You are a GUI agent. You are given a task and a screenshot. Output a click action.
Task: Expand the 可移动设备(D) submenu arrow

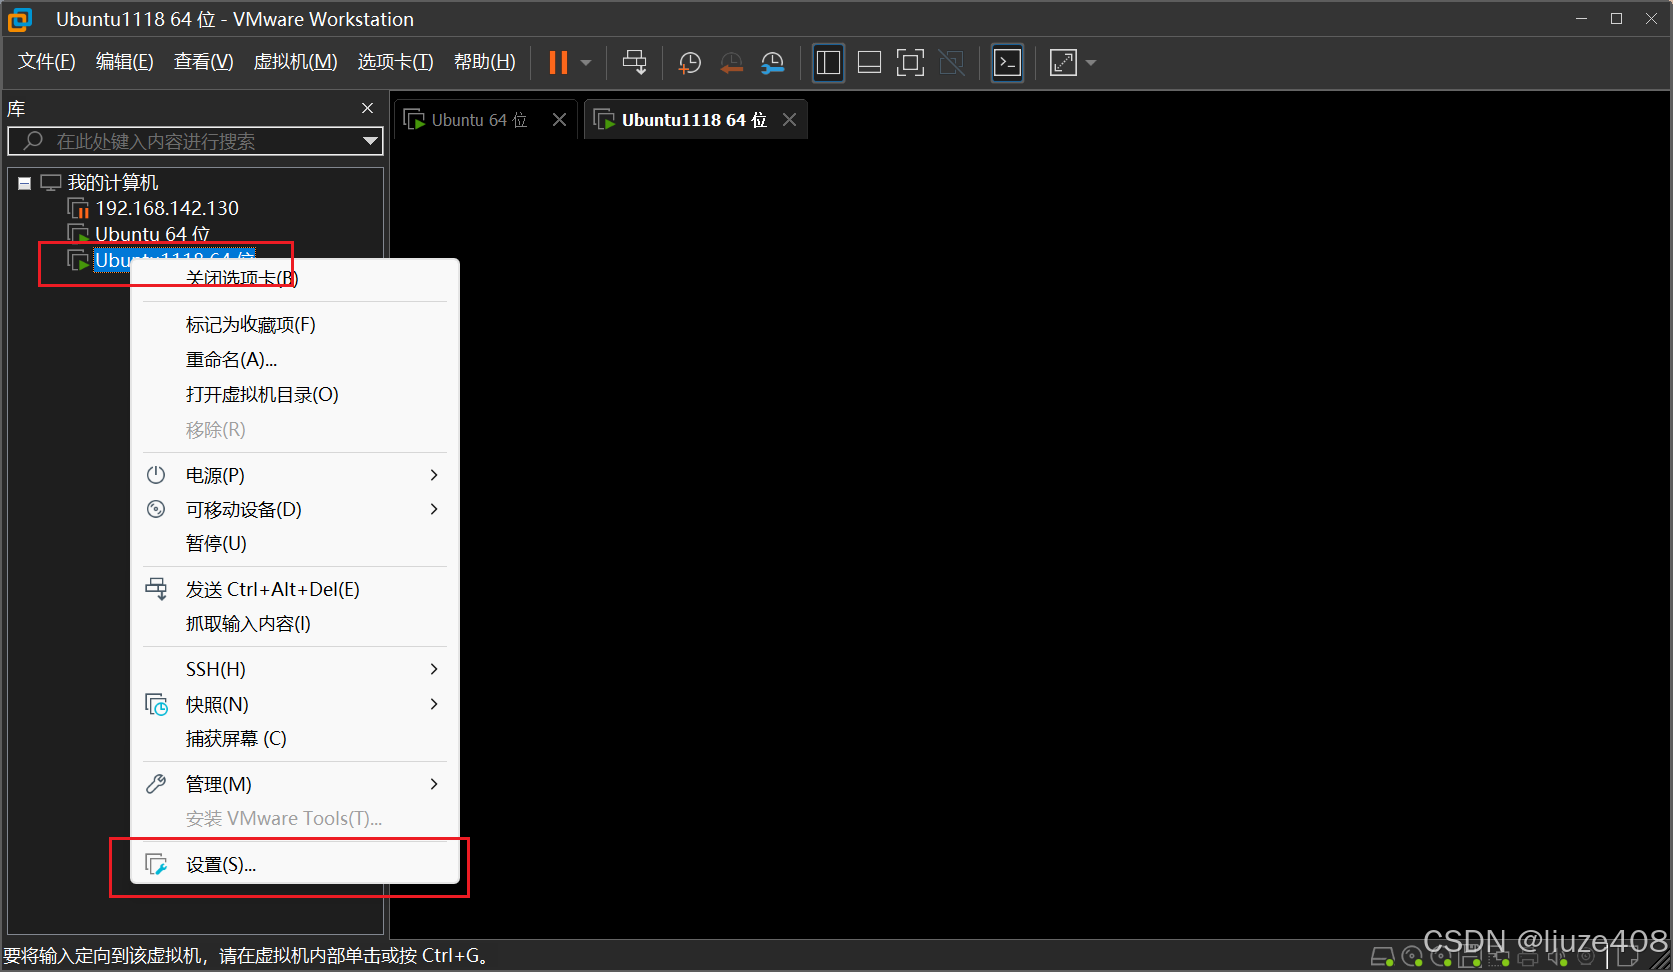pos(434,509)
